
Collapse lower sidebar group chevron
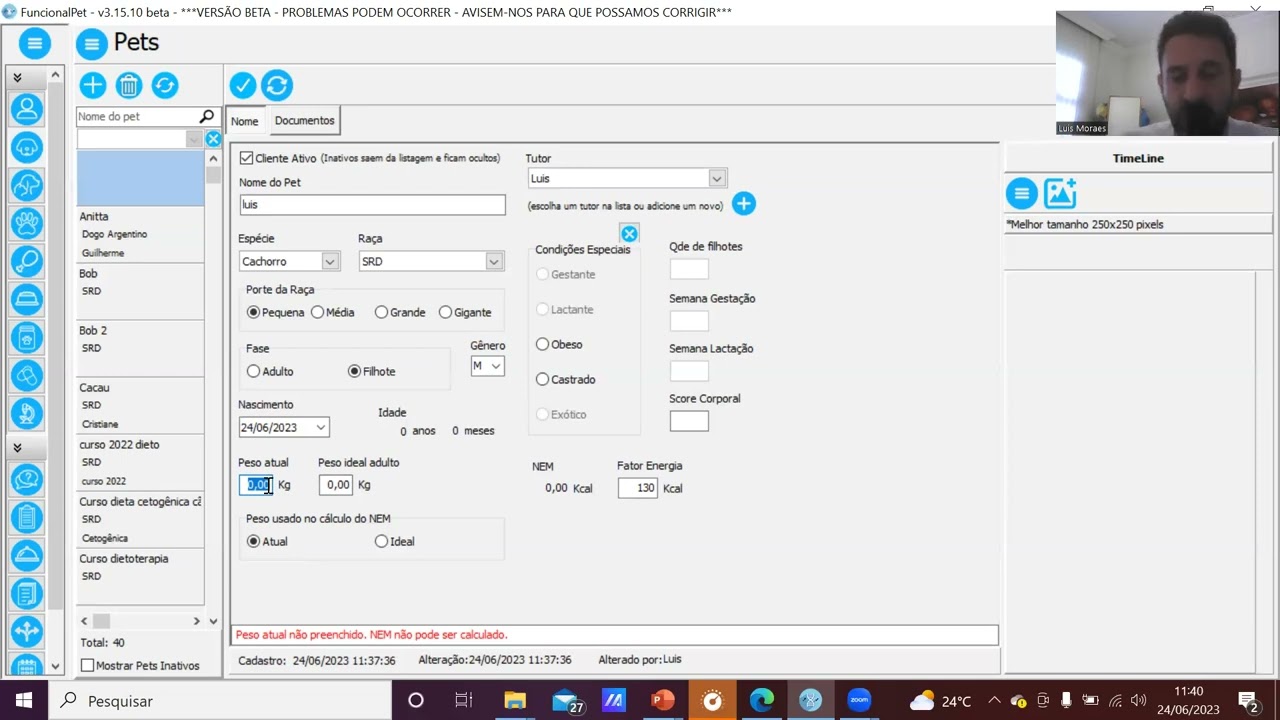17,448
